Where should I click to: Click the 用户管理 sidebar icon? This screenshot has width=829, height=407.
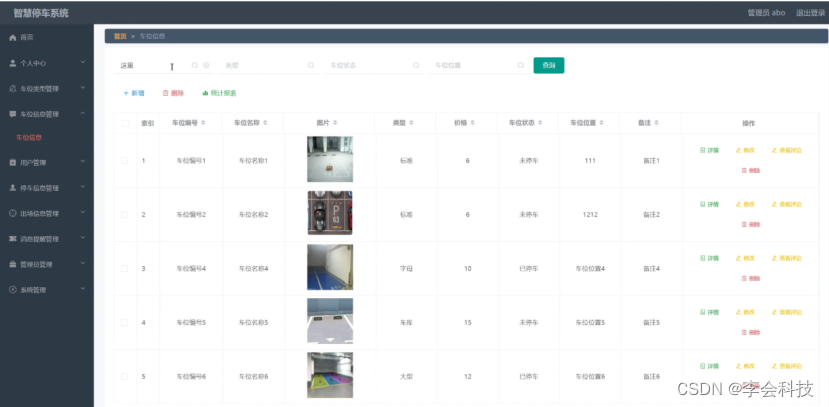click(x=13, y=163)
